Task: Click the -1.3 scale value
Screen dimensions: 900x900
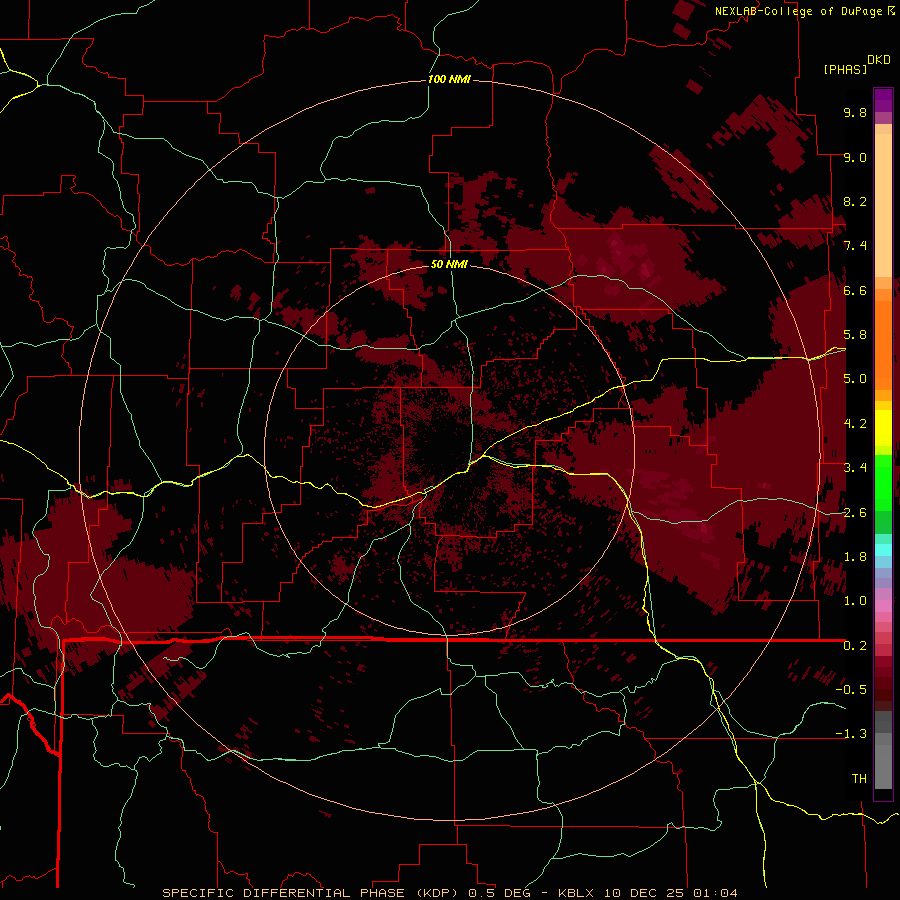Action: pyautogui.click(x=851, y=734)
